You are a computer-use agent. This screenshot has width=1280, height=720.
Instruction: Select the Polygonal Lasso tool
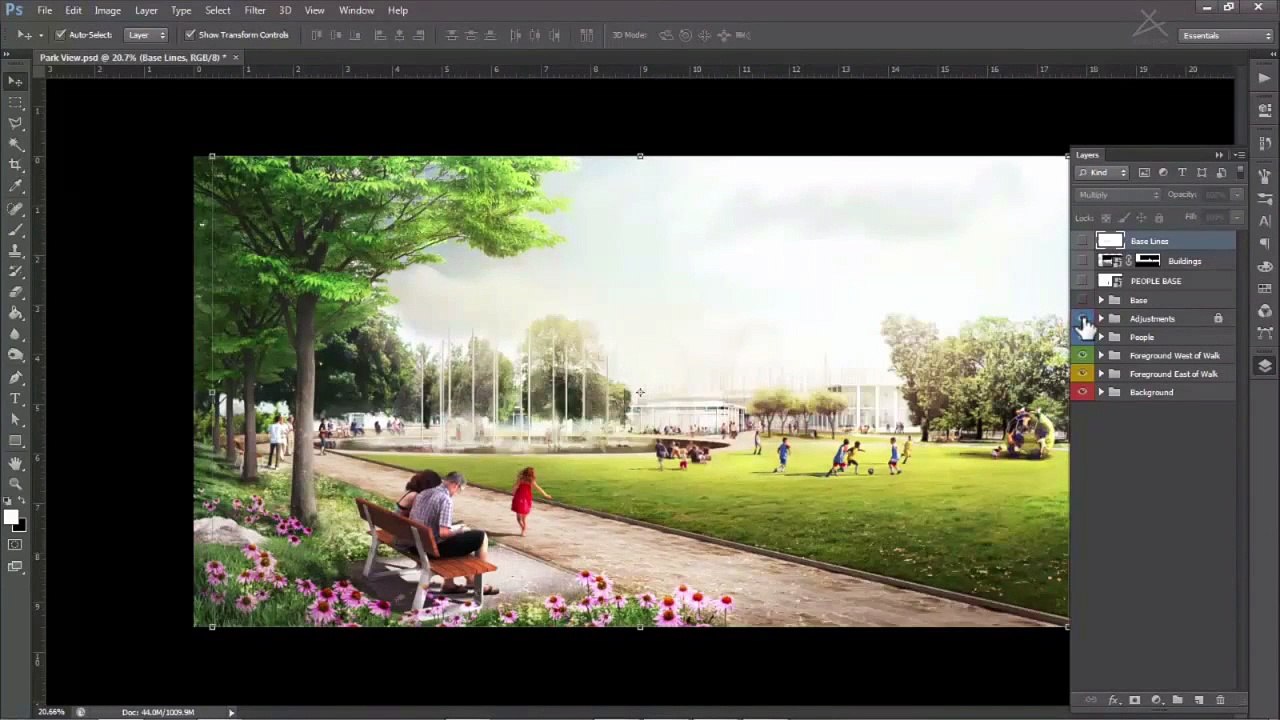coord(15,123)
